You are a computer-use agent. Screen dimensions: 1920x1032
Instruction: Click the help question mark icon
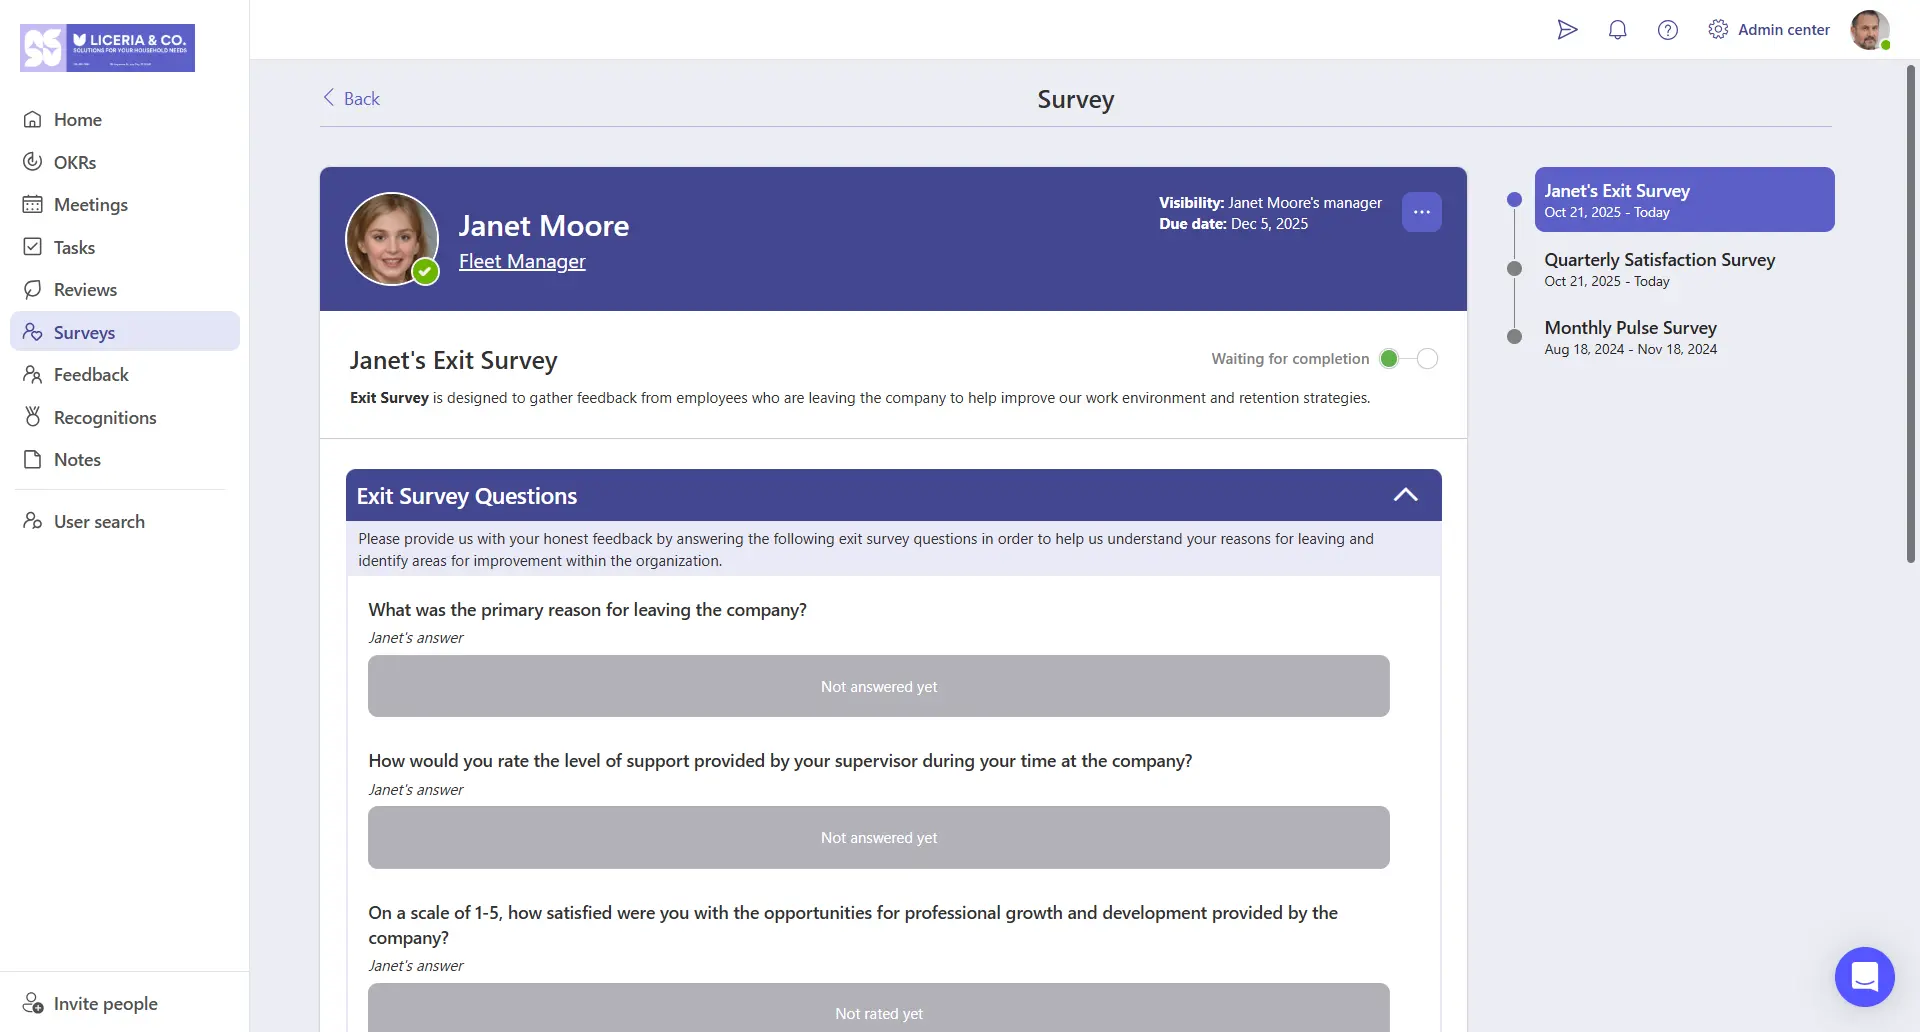pyautogui.click(x=1668, y=29)
